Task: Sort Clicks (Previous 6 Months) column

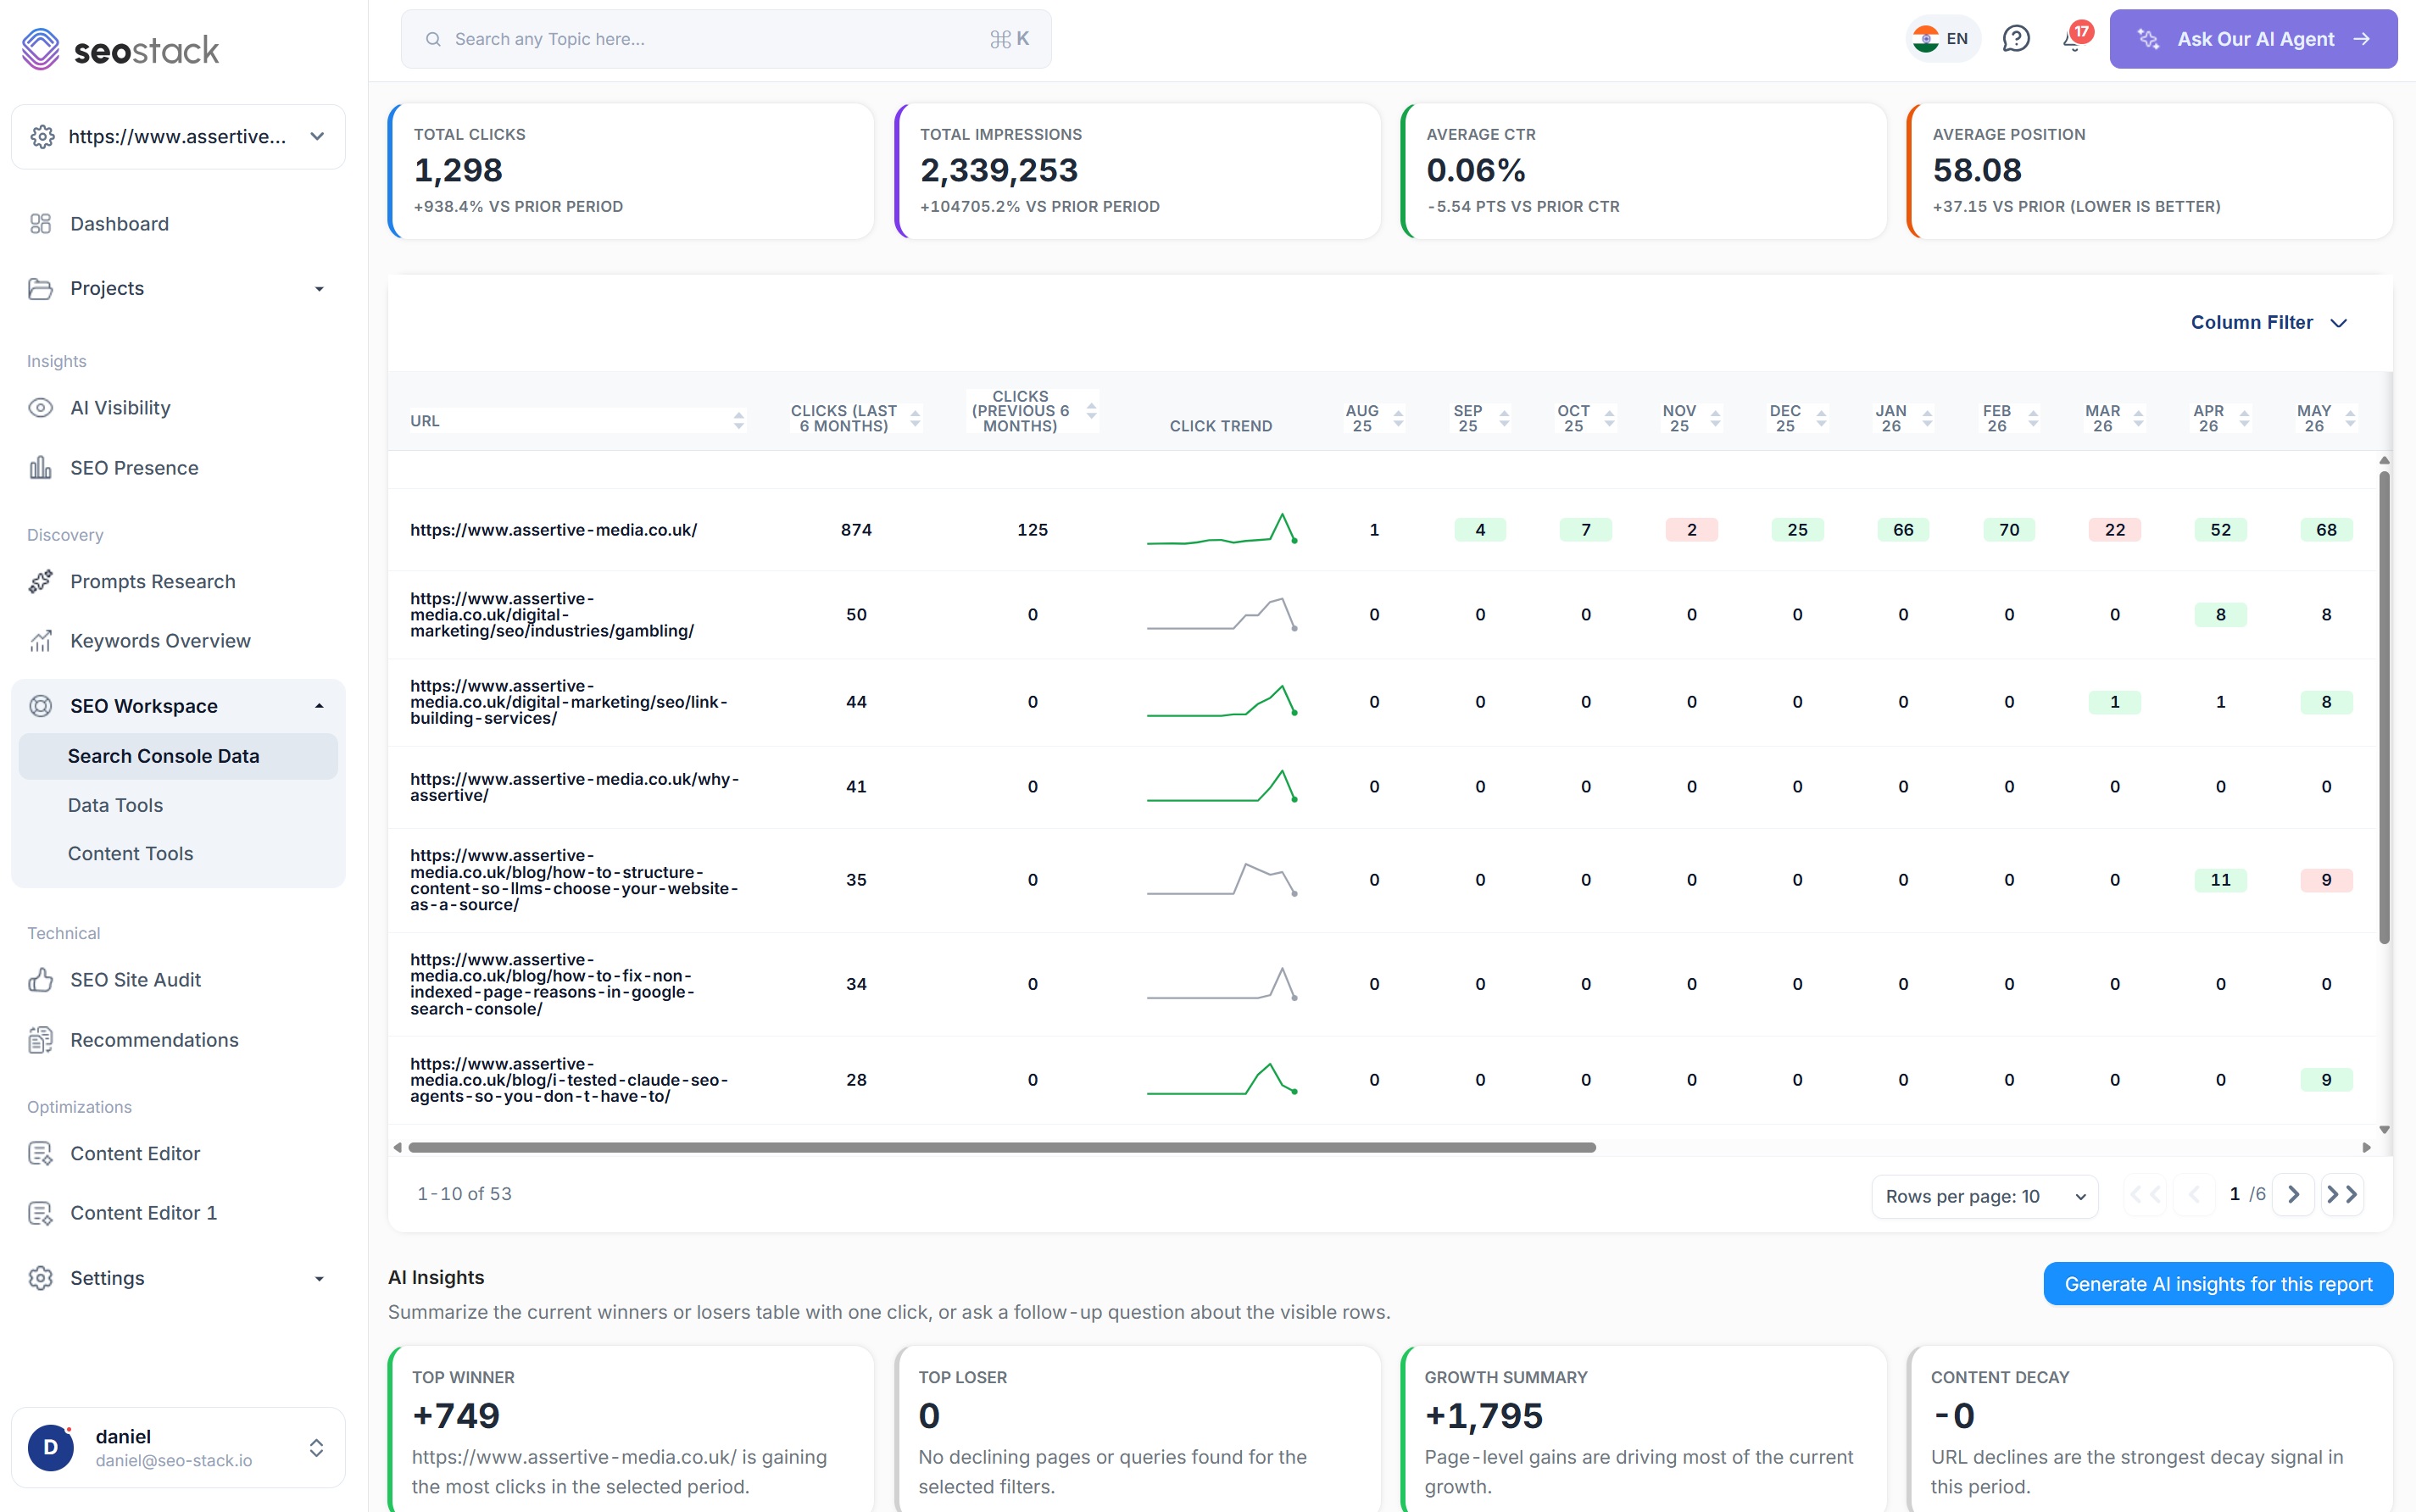Action: (x=1091, y=410)
